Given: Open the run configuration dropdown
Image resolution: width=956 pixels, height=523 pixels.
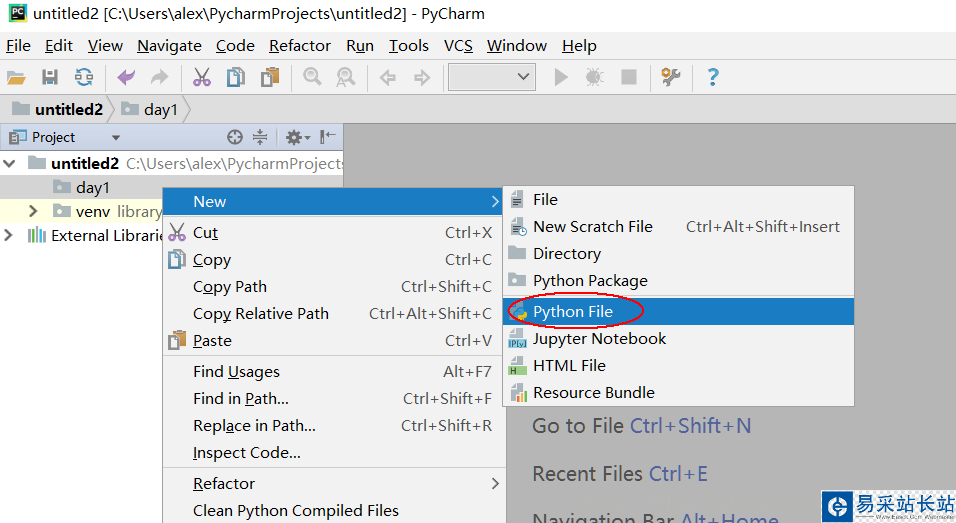Looking at the screenshot, I should pos(492,78).
